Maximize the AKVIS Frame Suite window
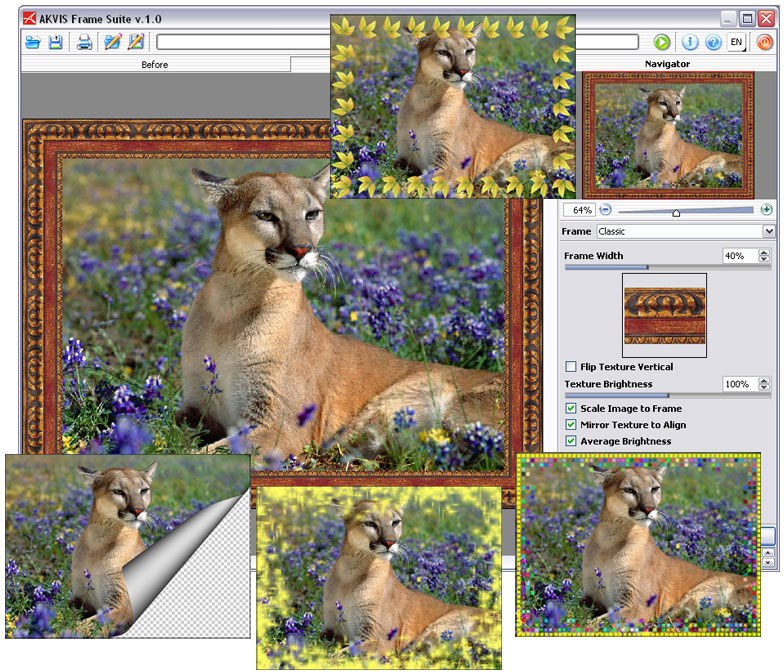Viewport: 784px width, 672px height. pyautogui.click(x=747, y=19)
